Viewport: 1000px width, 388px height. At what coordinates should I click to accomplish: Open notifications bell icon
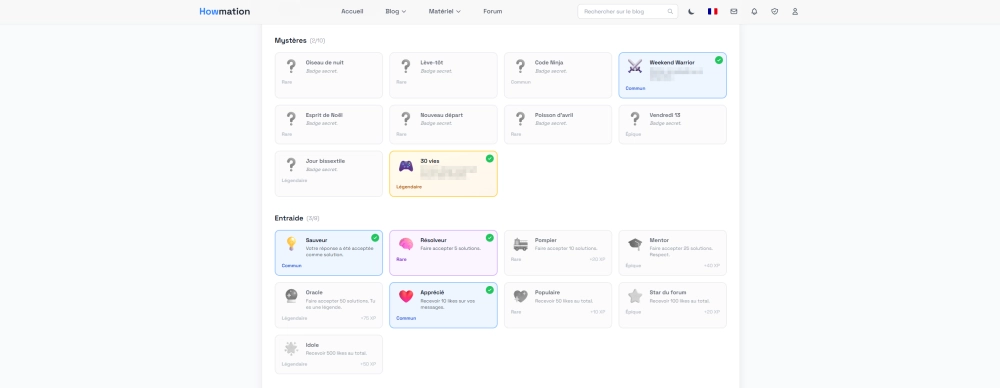tap(754, 11)
